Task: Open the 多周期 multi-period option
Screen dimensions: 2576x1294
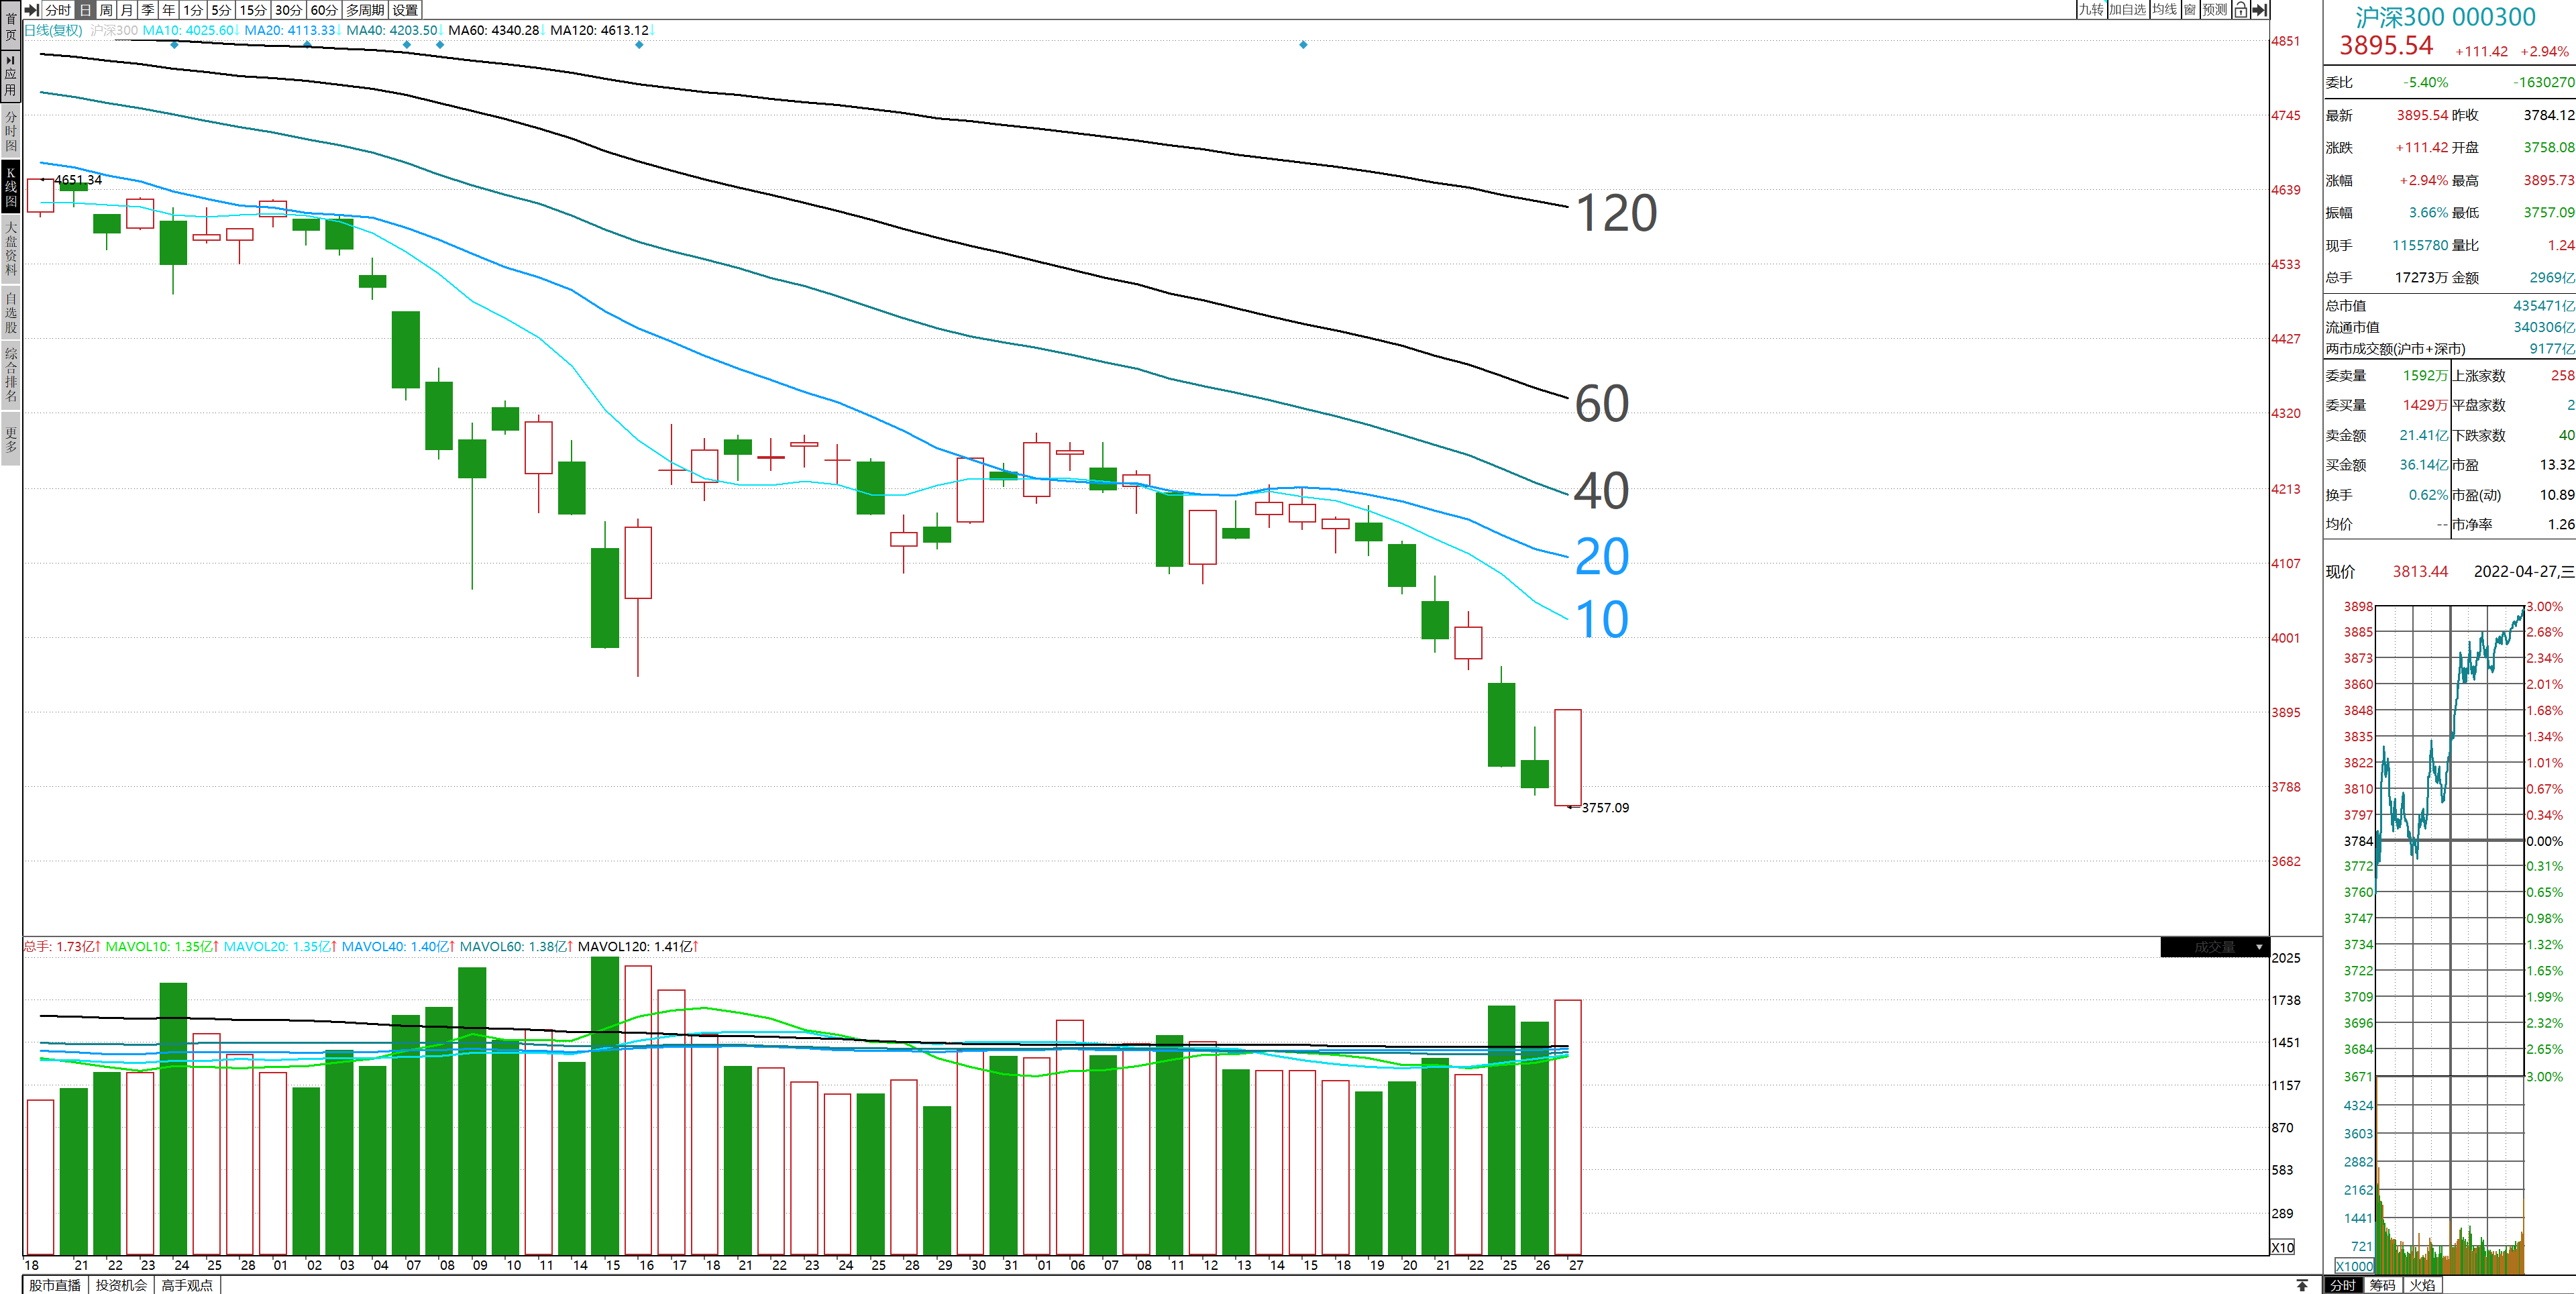Action: click(365, 10)
